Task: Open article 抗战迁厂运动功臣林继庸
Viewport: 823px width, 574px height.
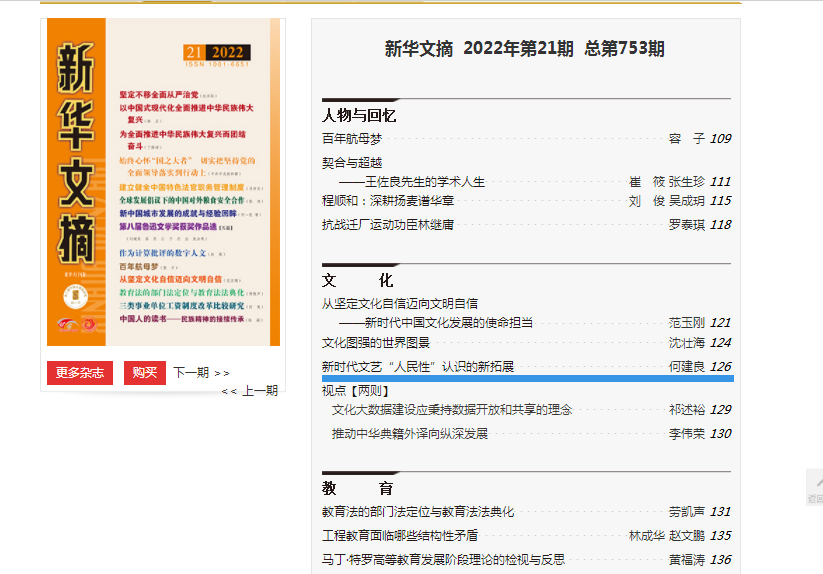Action: tap(388, 225)
